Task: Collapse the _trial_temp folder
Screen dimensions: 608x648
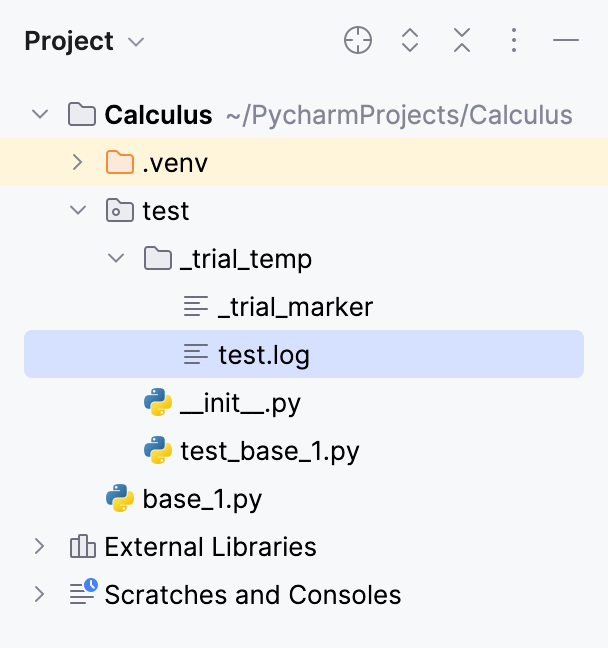Action: pyautogui.click(x=117, y=259)
